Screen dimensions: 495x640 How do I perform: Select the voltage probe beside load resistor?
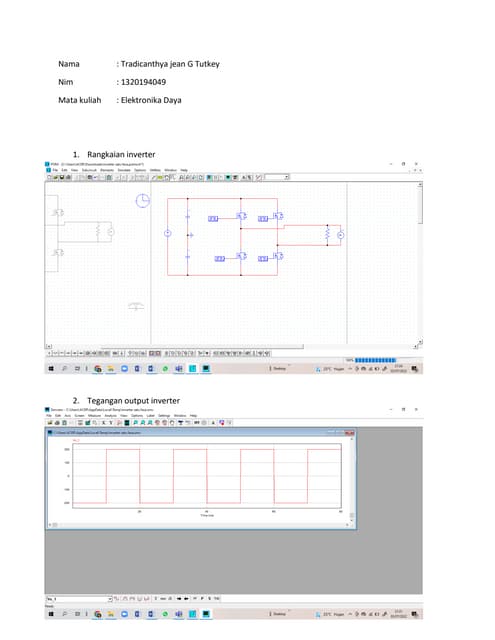340,235
